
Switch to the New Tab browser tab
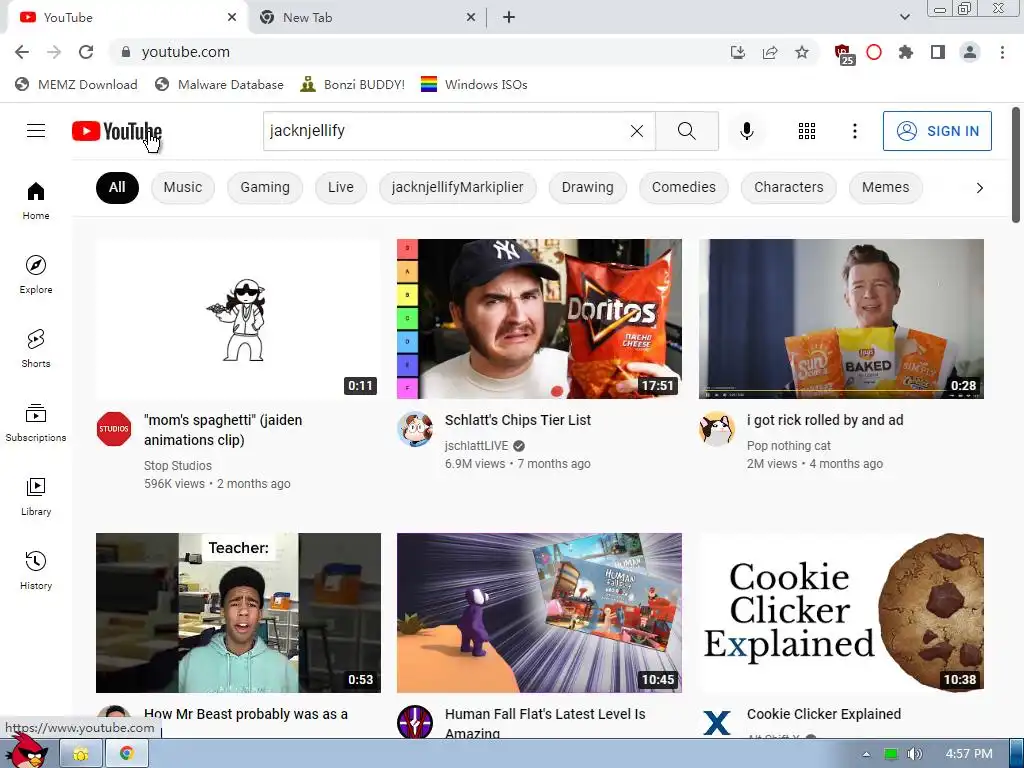(368, 18)
